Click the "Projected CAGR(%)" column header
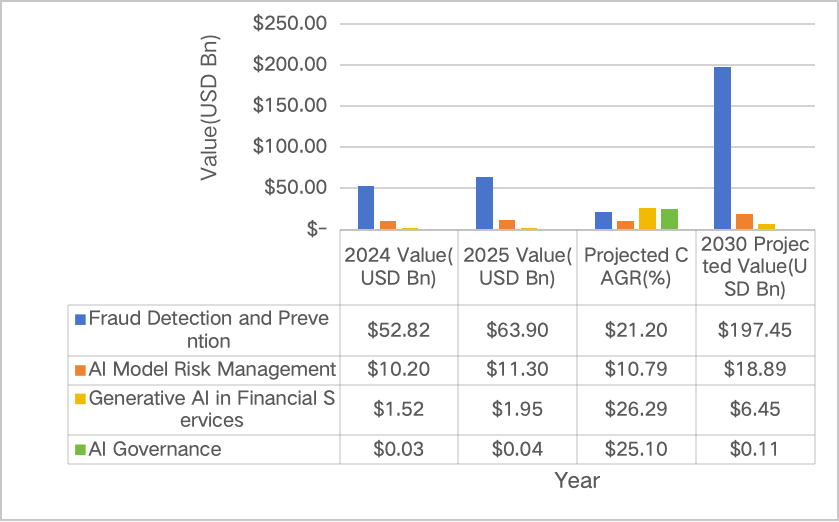This screenshot has width=839, height=522. coord(636,266)
